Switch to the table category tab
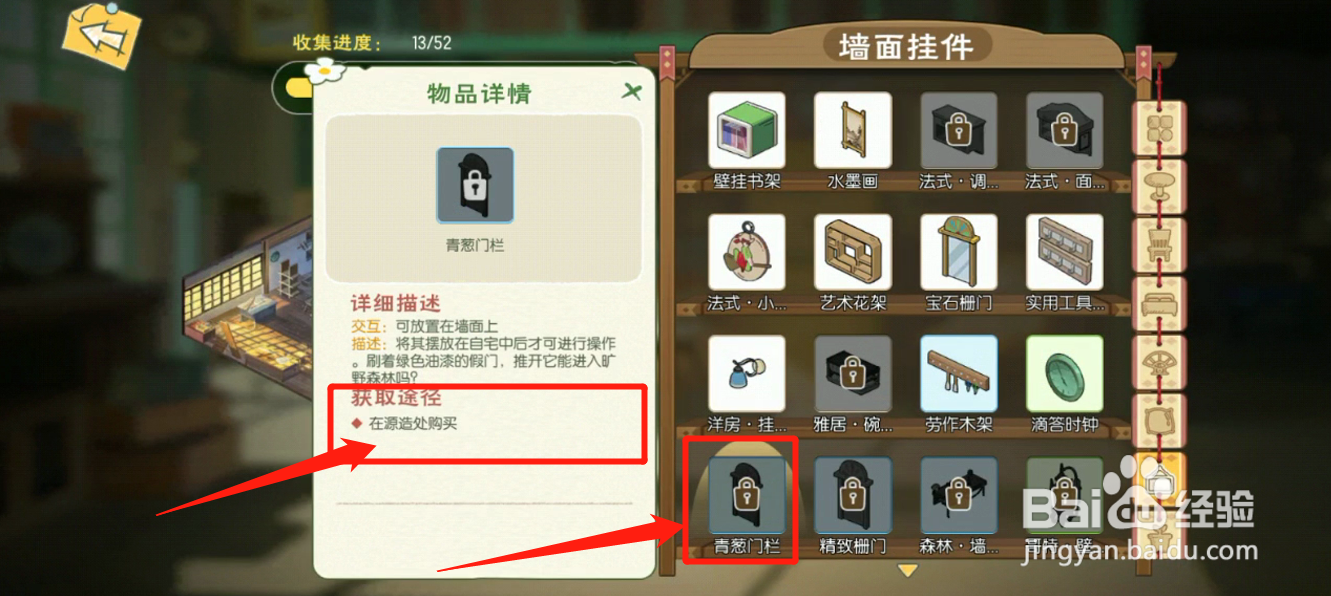The height and width of the screenshot is (596, 1331). 1159,186
